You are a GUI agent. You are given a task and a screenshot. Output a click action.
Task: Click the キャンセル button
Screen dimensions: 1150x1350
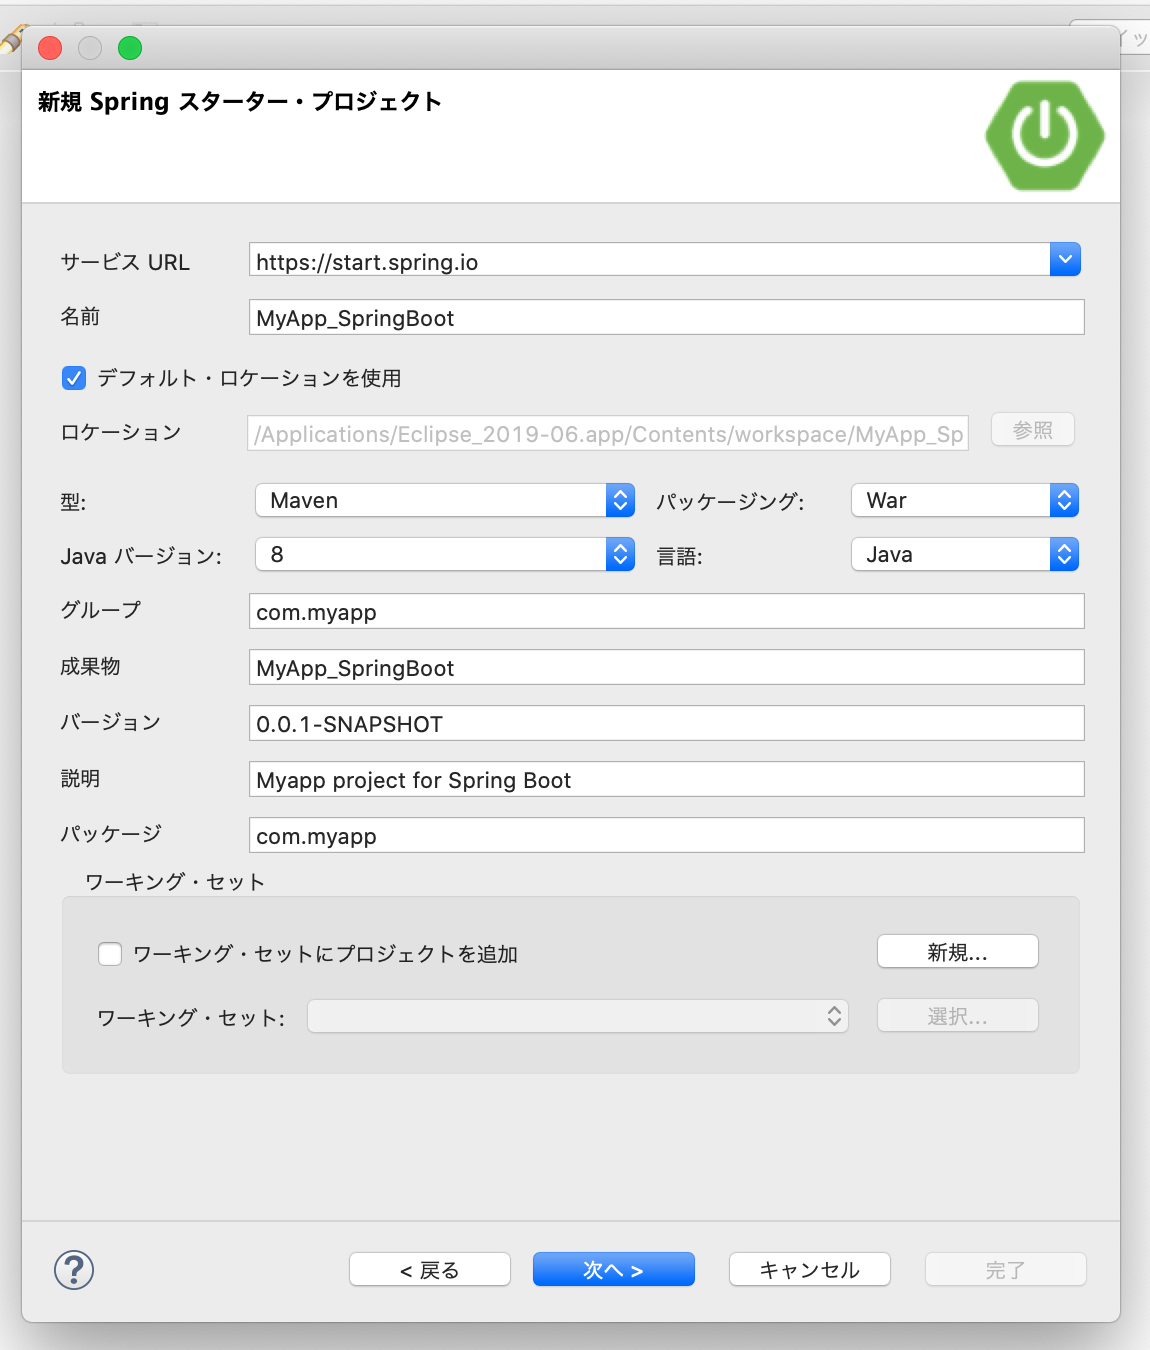pyautogui.click(x=810, y=1269)
